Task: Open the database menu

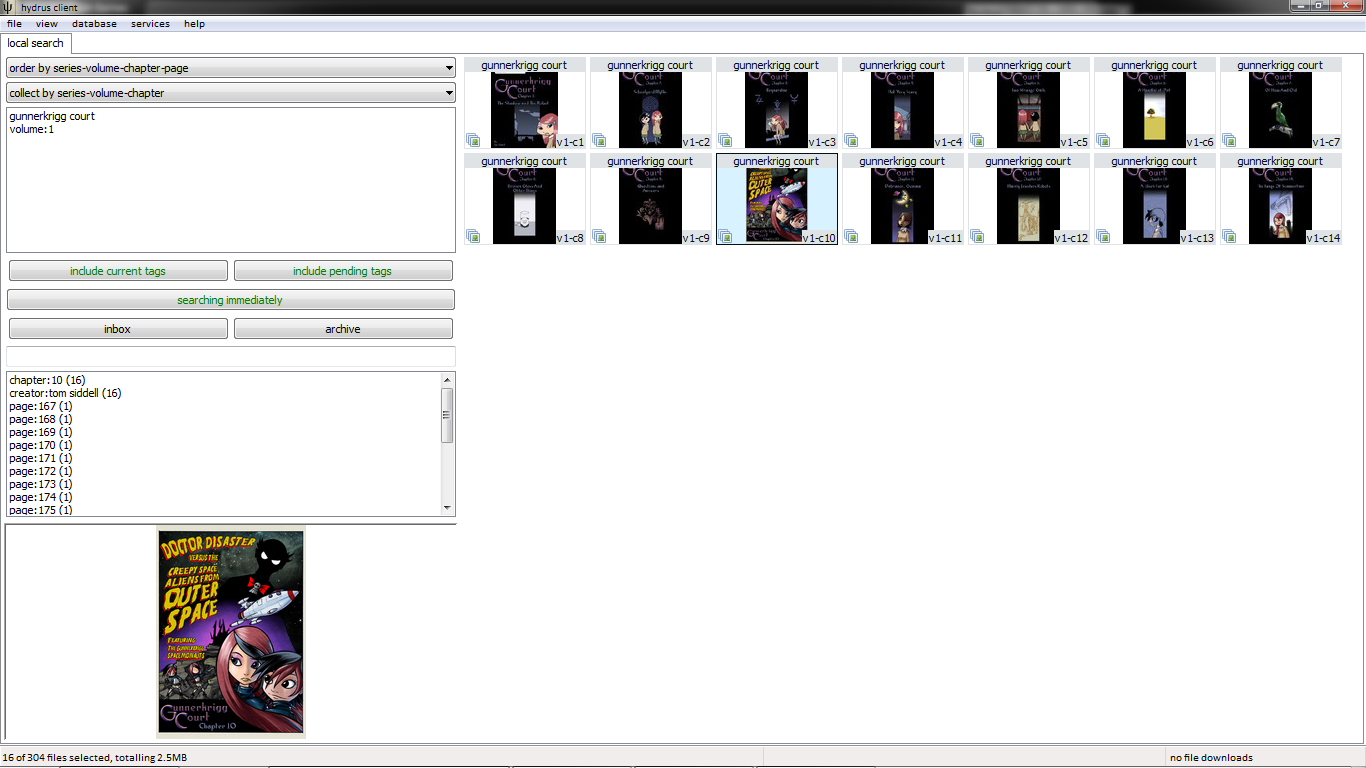Action: (94, 24)
